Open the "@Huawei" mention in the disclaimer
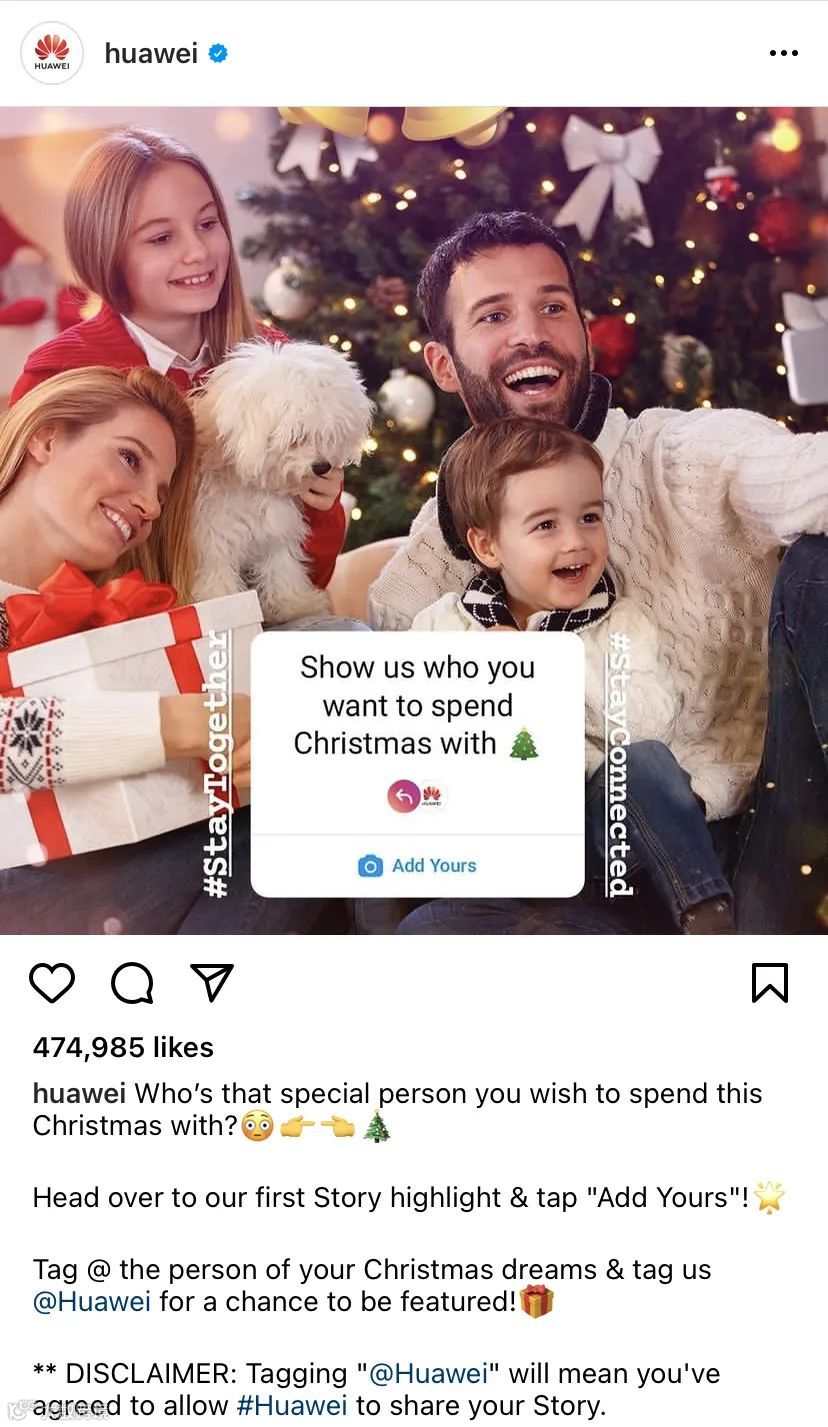 click(x=428, y=1373)
